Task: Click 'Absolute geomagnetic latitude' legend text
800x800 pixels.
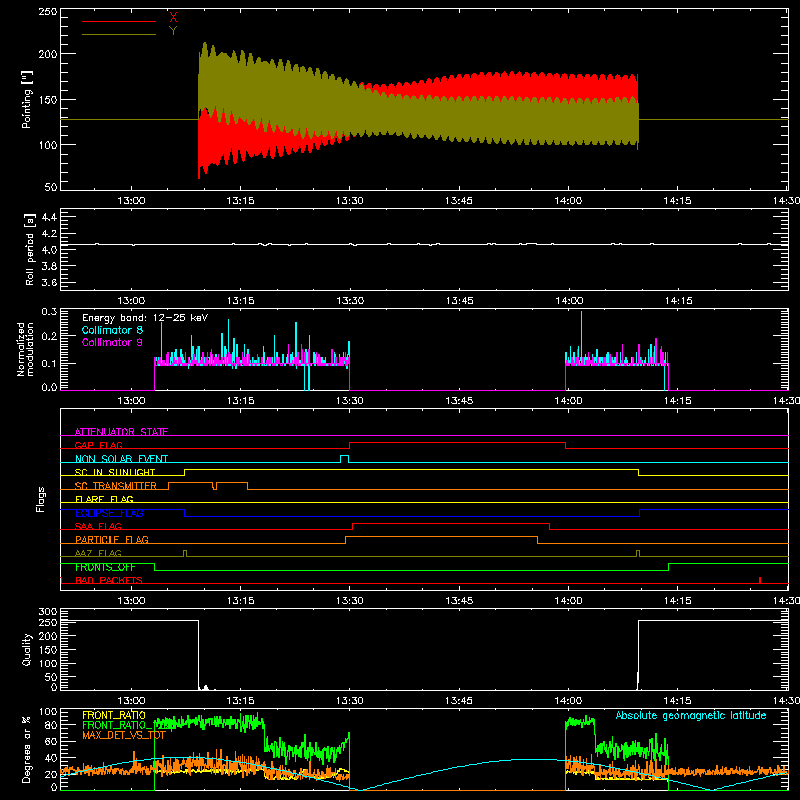Action: coord(691,716)
